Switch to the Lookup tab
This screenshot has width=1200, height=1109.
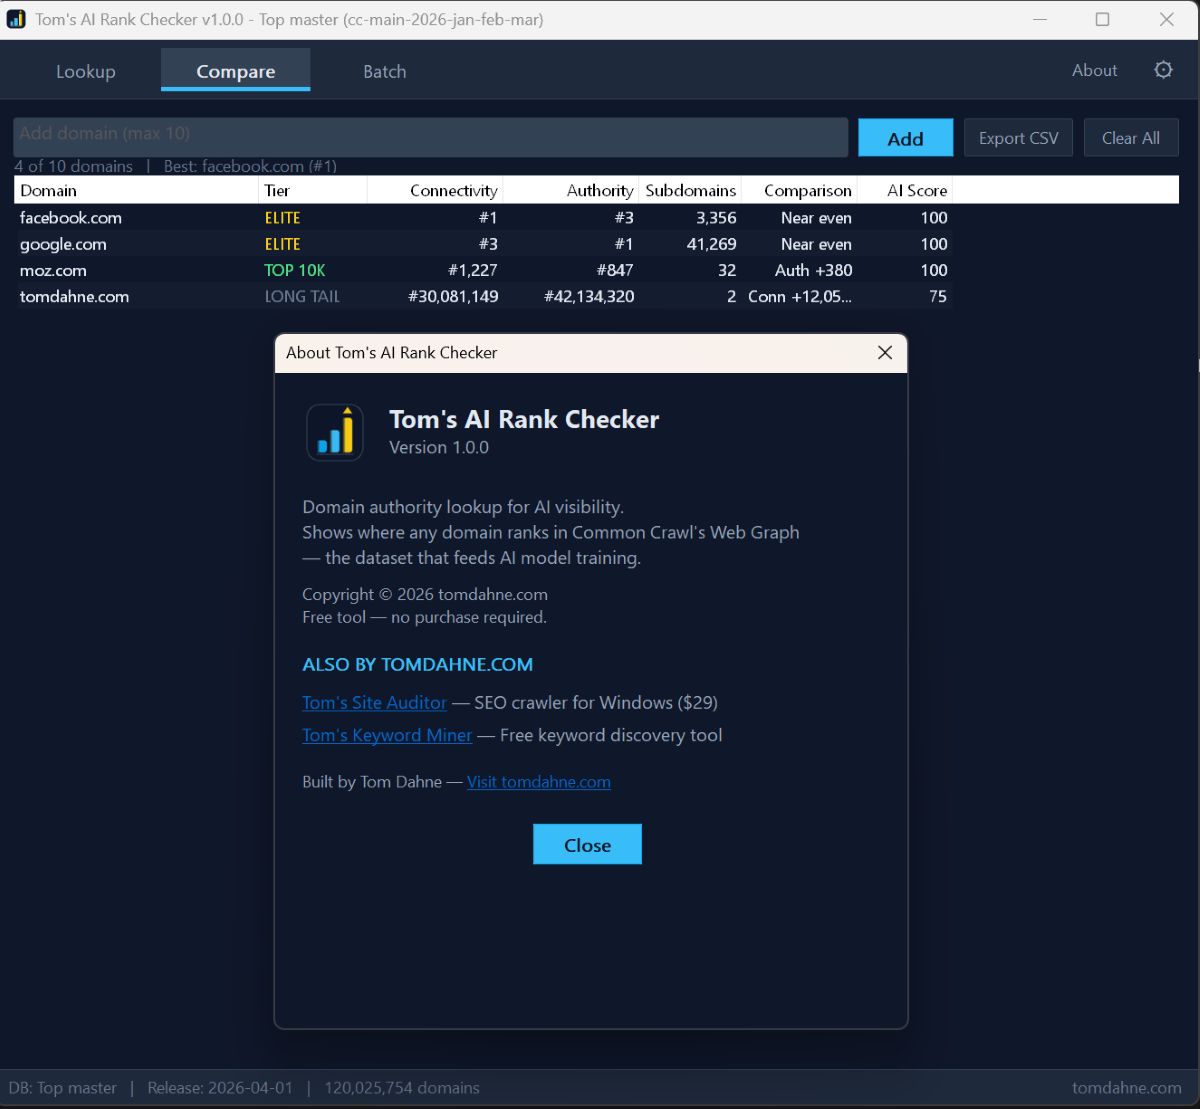click(85, 71)
